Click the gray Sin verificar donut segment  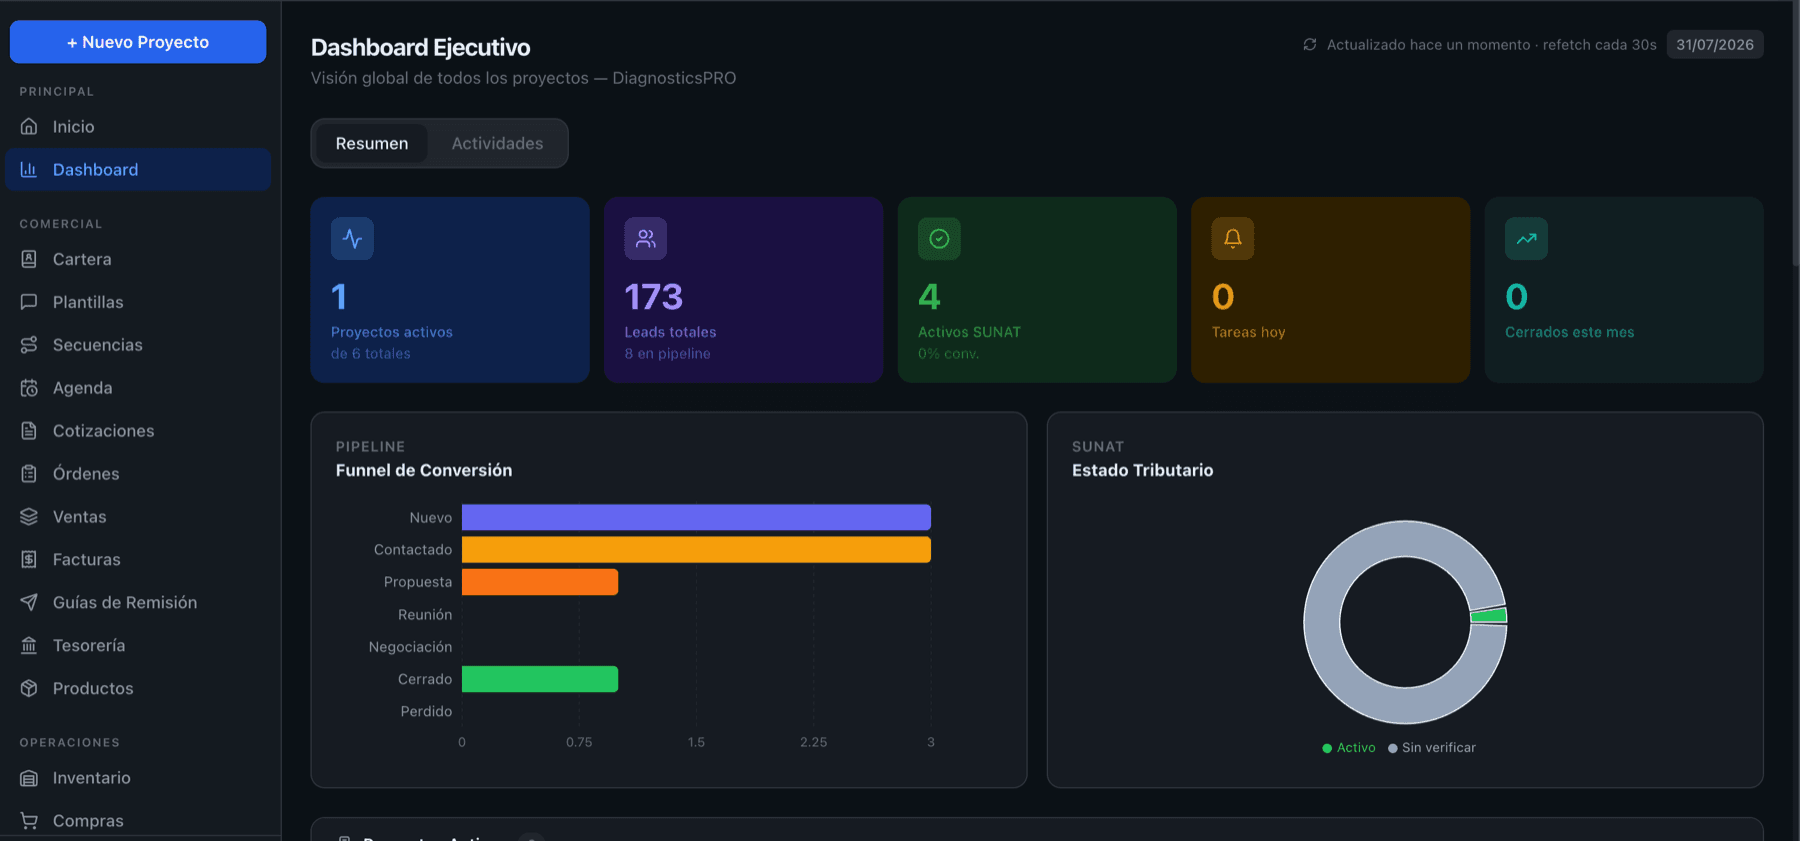pyautogui.click(x=1322, y=622)
